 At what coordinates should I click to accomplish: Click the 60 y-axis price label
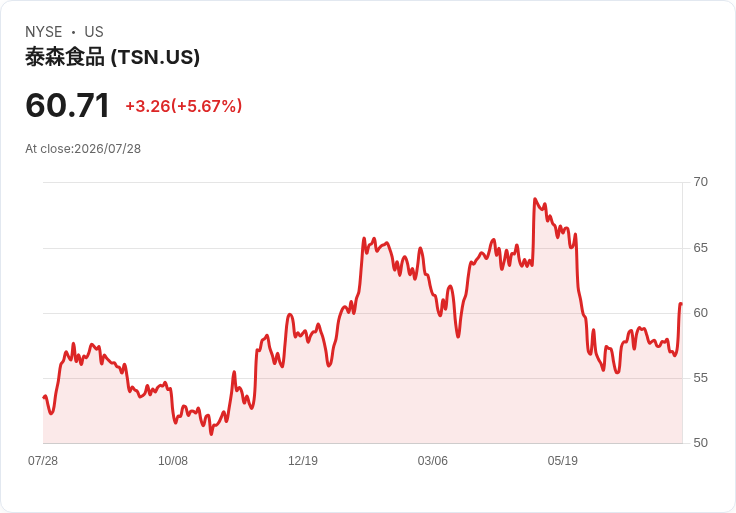pos(700,313)
